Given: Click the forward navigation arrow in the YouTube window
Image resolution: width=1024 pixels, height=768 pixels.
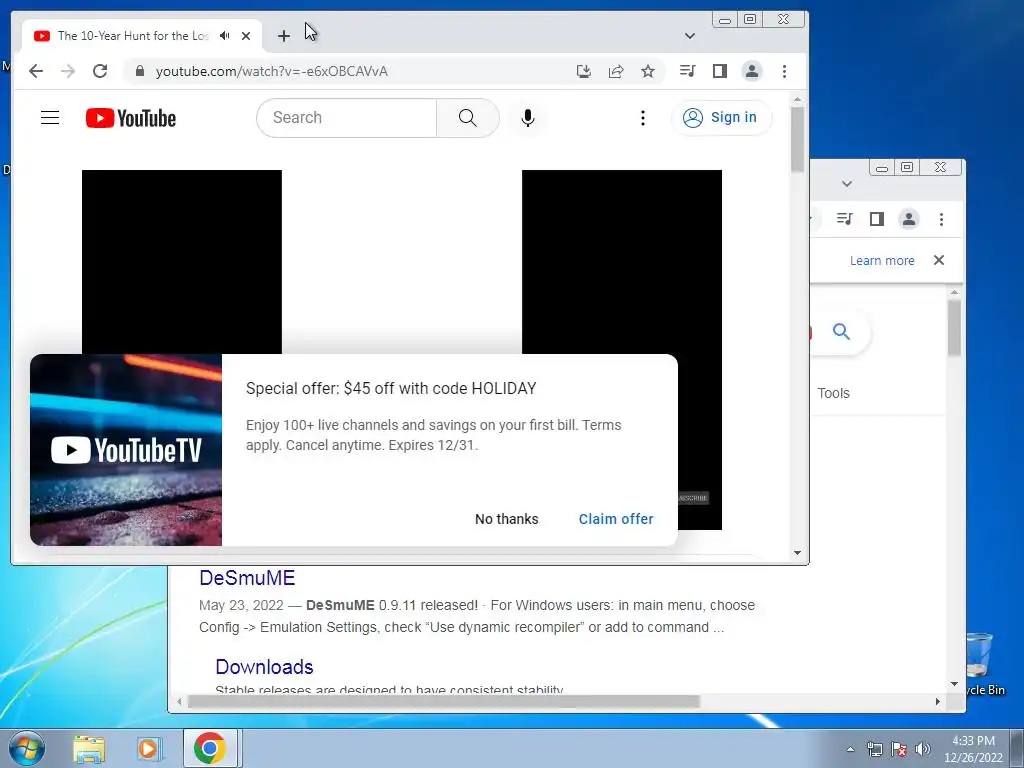Looking at the screenshot, I should coord(68,71).
